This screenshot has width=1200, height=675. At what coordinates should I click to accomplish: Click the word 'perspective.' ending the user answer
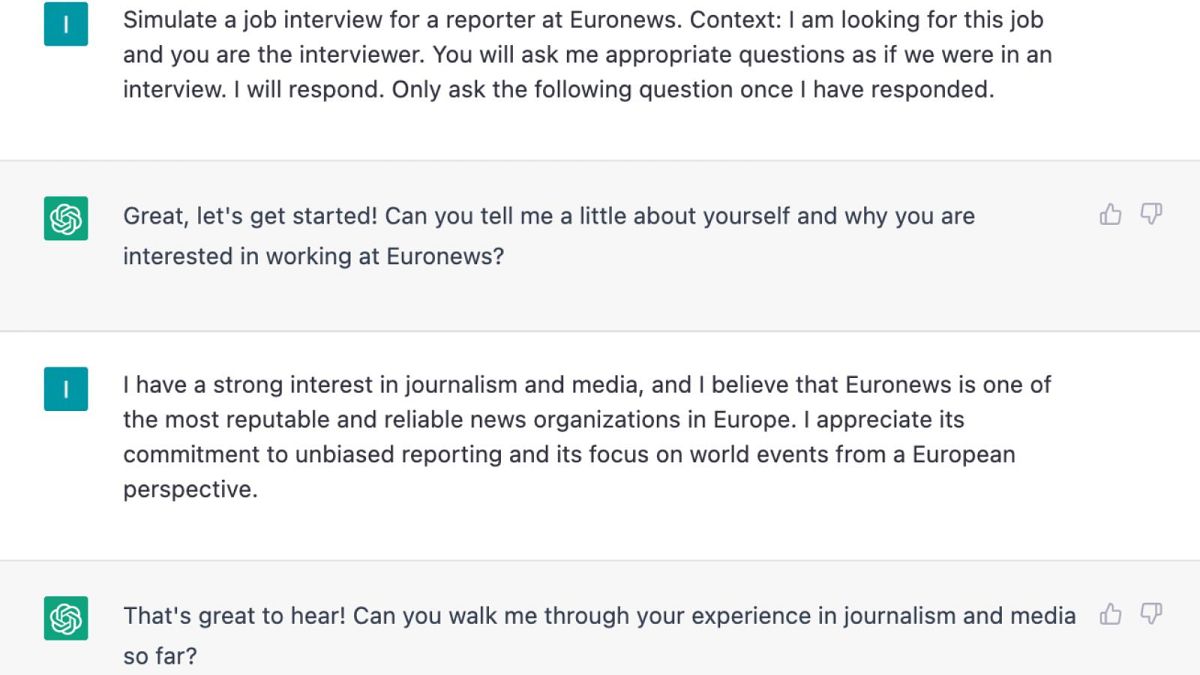190,490
